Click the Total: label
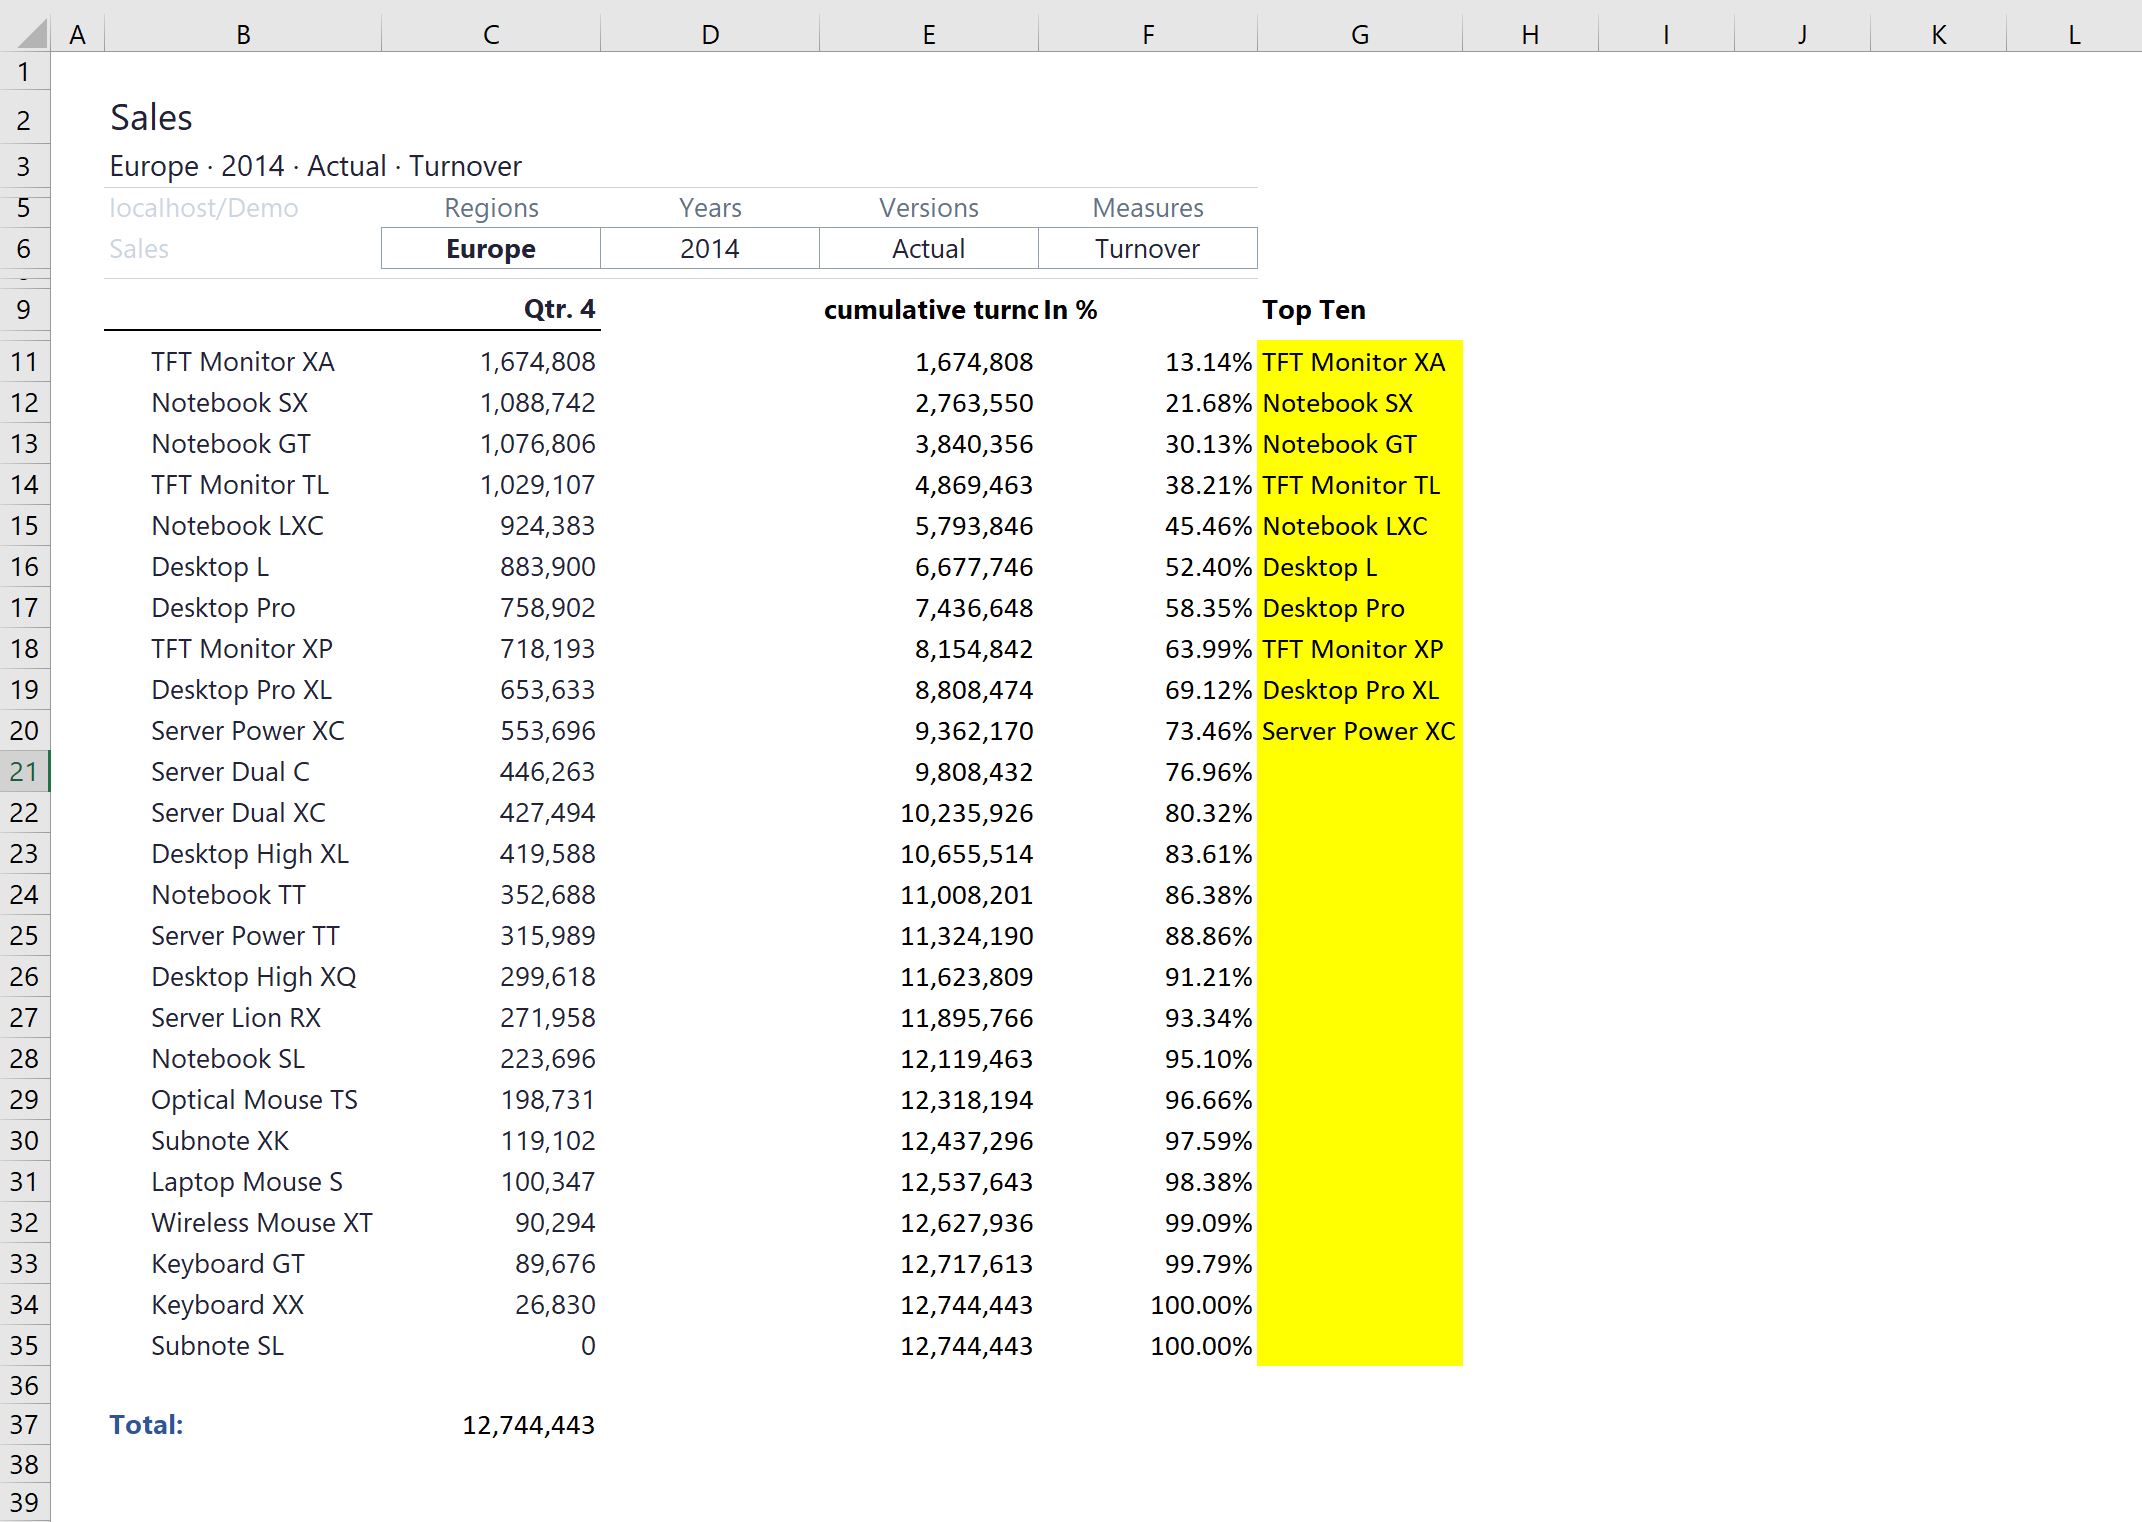 click(x=146, y=1425)
